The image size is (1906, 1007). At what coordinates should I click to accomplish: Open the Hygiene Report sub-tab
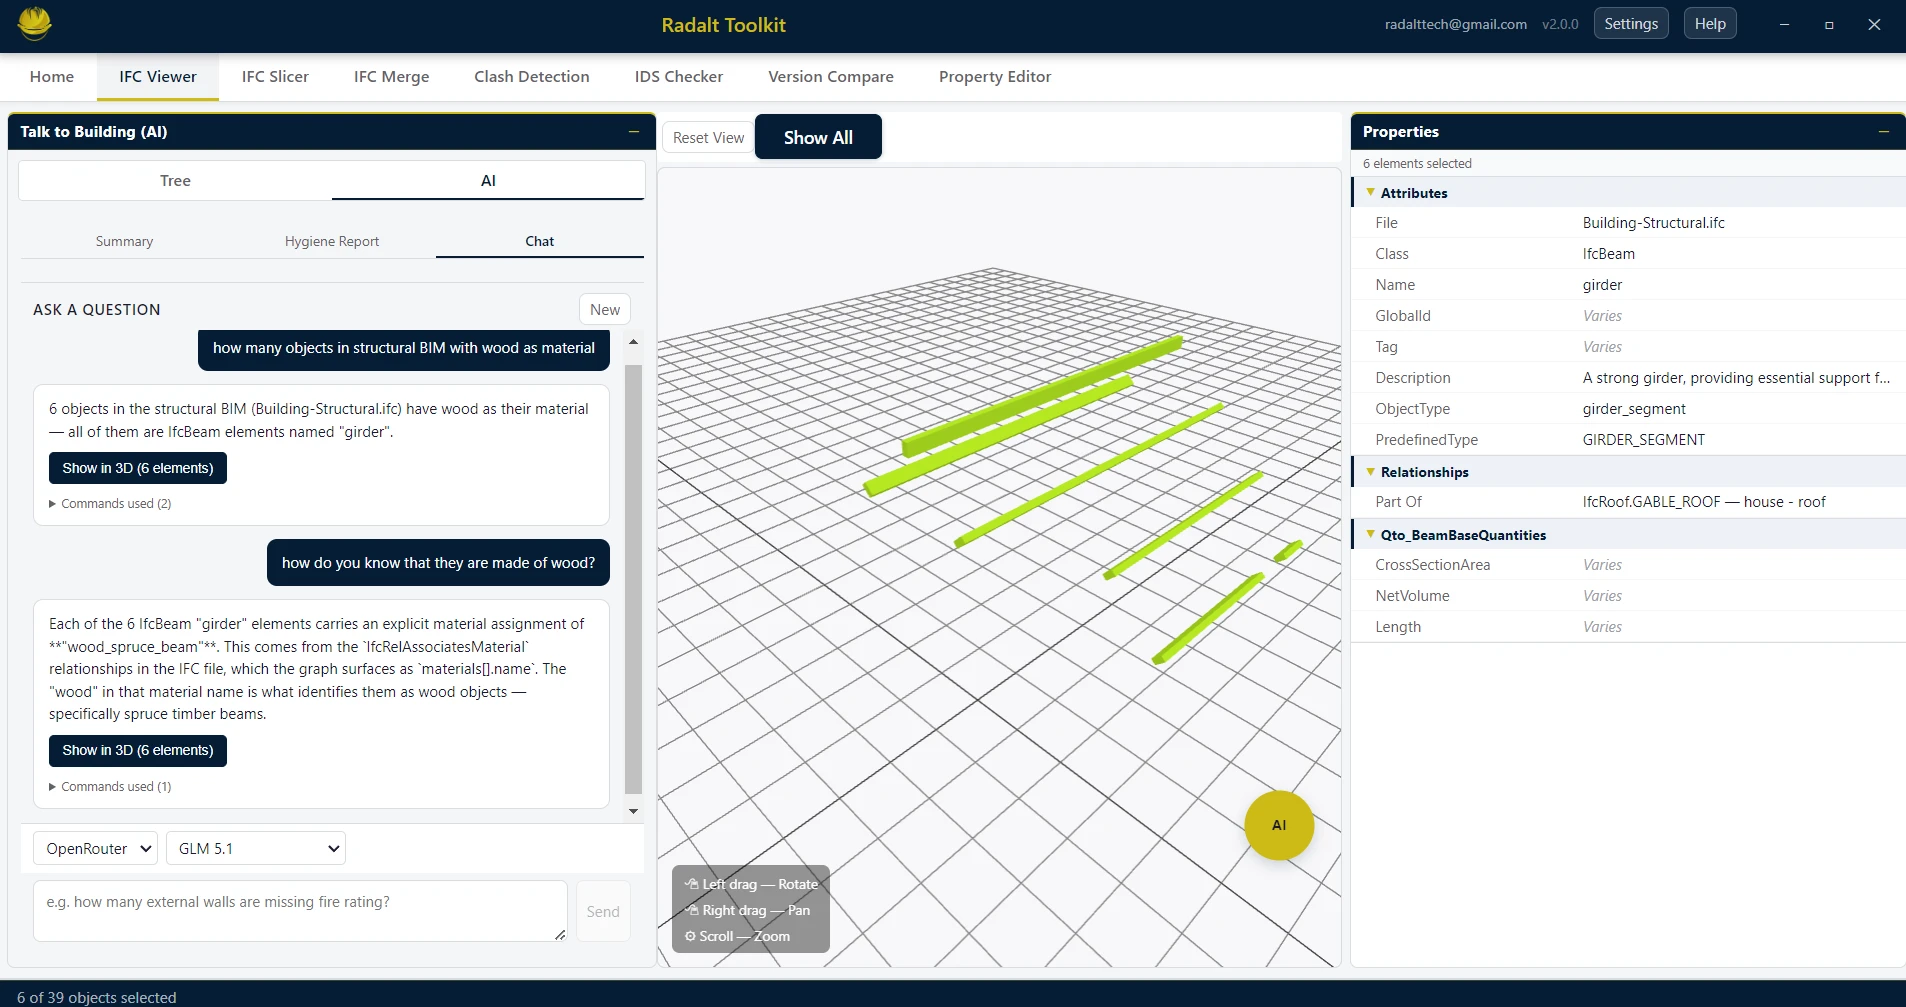pyautogui.click(x=332, y=241)
